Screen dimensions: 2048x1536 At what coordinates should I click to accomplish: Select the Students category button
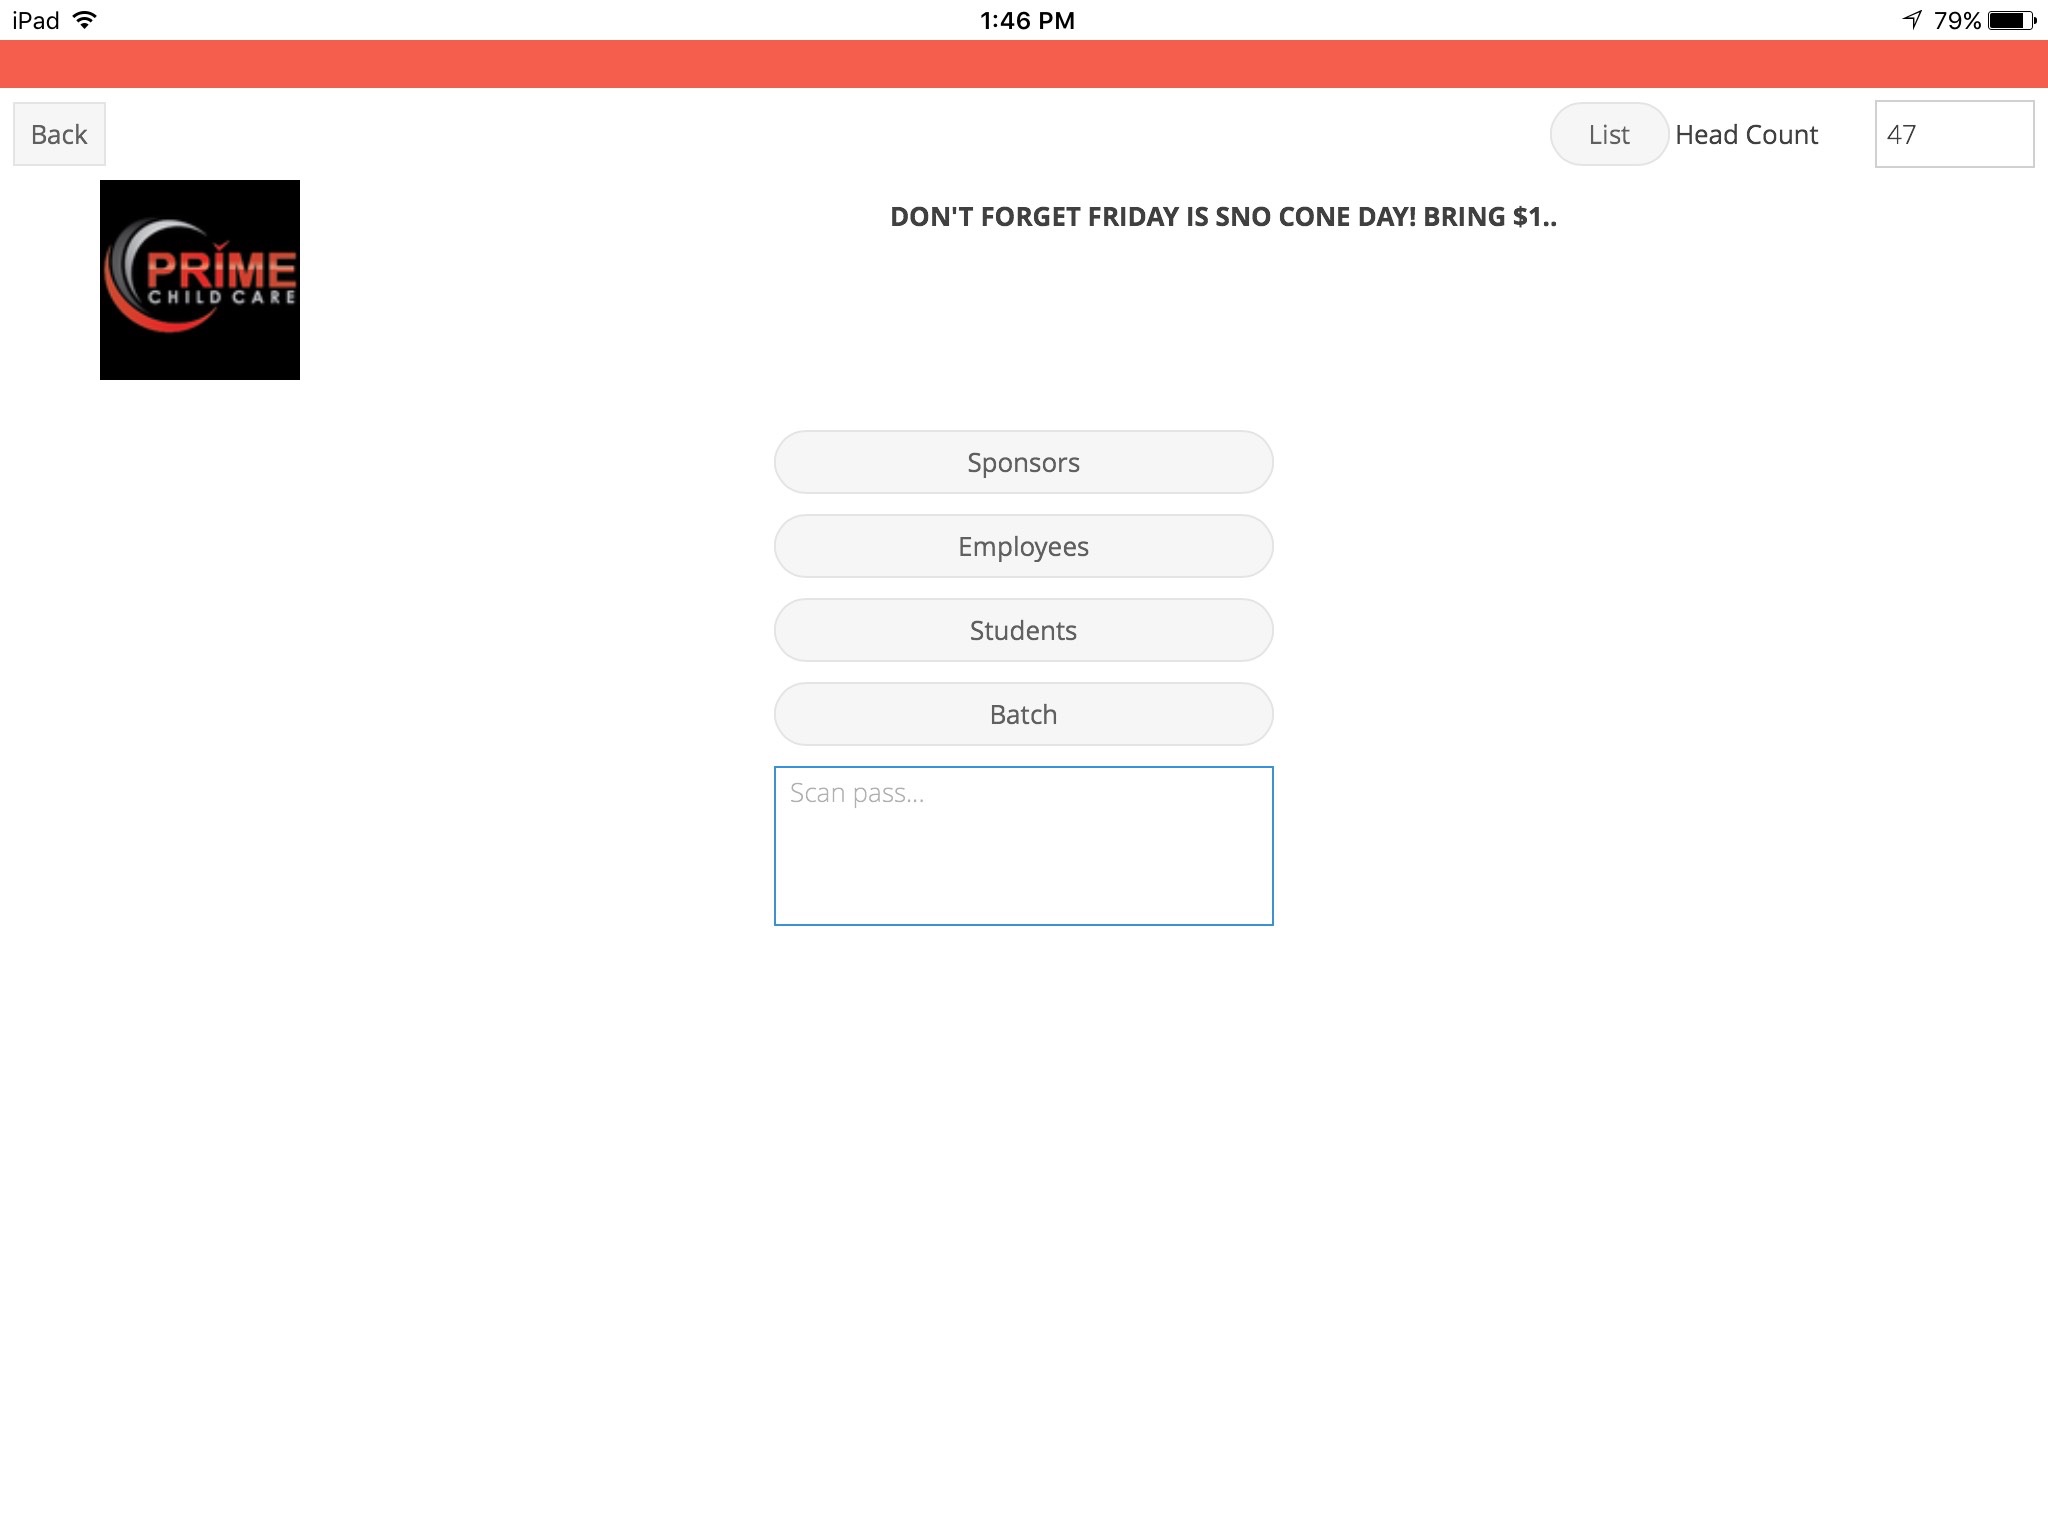click(x=1022, y=629)
